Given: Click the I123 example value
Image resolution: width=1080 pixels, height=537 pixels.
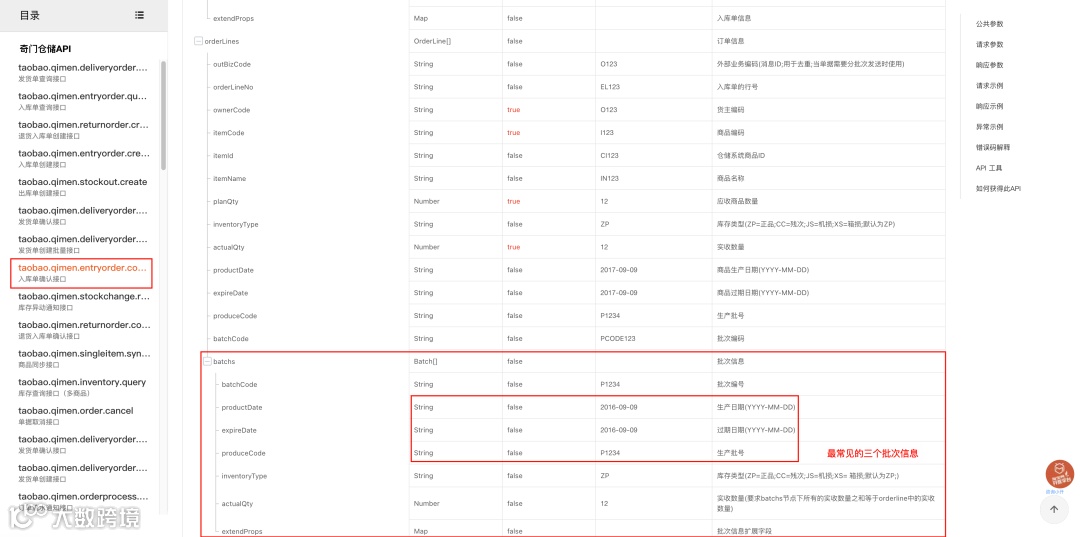Looking at the screenshot, I should pyautogui.click(x=607, y=132).
